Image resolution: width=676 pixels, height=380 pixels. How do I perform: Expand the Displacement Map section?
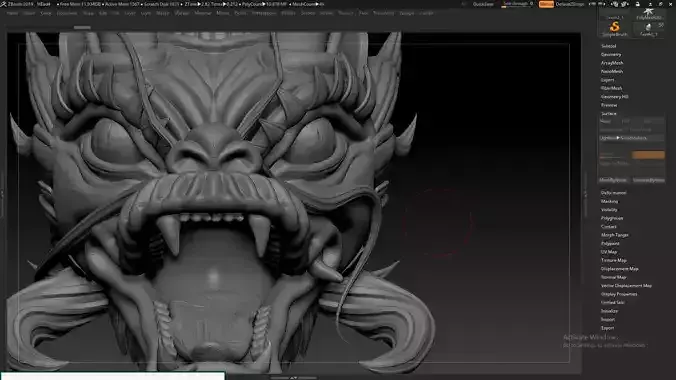coord(620,269)
